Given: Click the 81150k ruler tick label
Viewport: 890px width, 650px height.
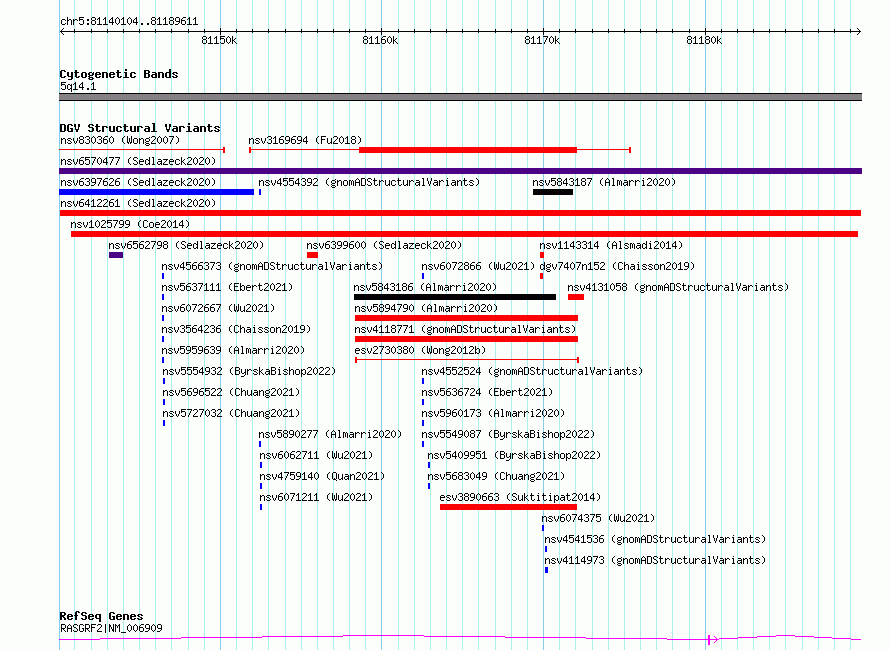Looking at the screenshot, I should (x=219, y=40).
